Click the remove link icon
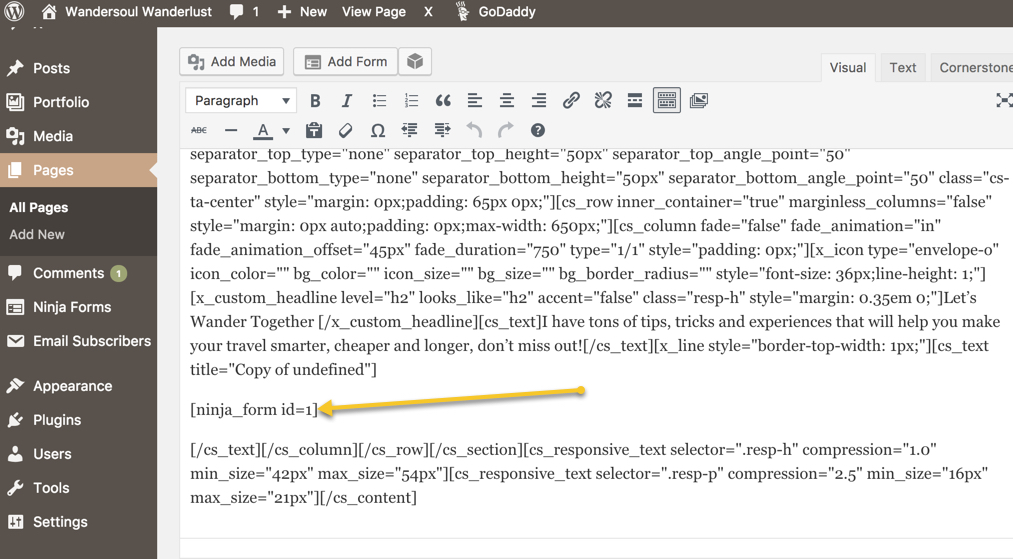Image resolution: width=1013 pixels, height=559 pixels. [x=603, y=101]
